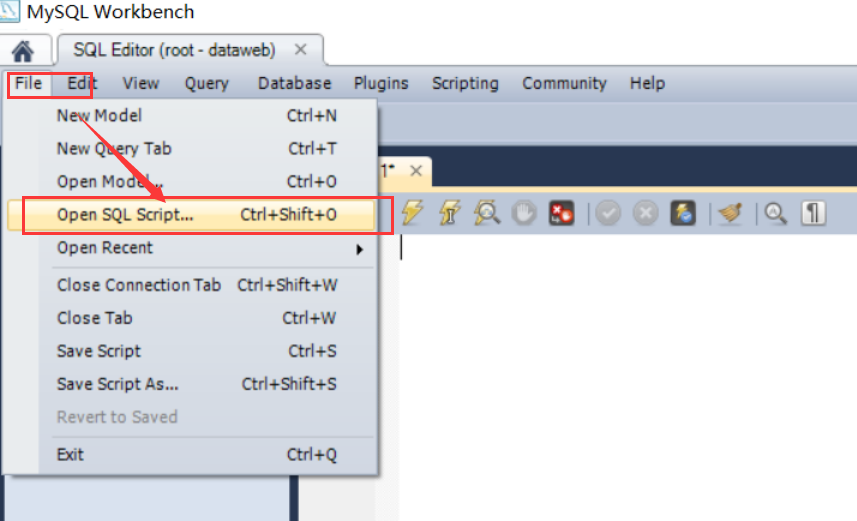This screenshot has width=857, height=521.
Task: Open the View menu
Action: 140,83
